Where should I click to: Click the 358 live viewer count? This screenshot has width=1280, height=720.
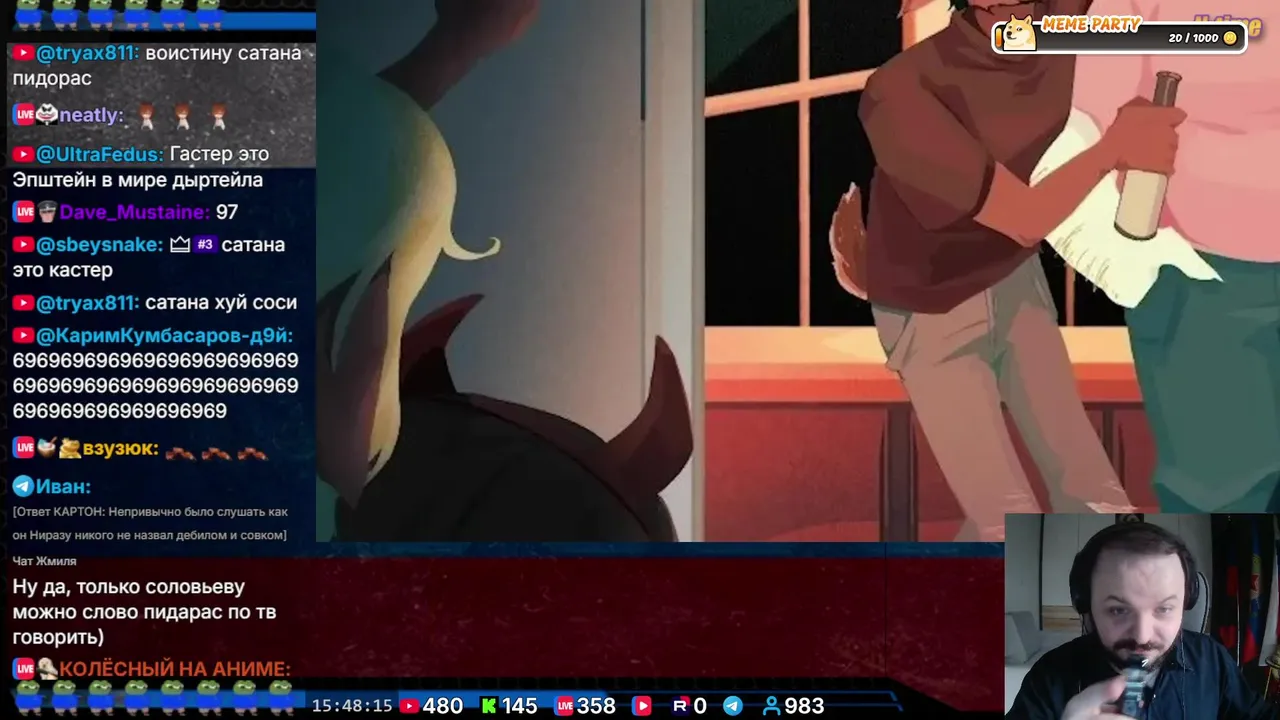(596, 706)
